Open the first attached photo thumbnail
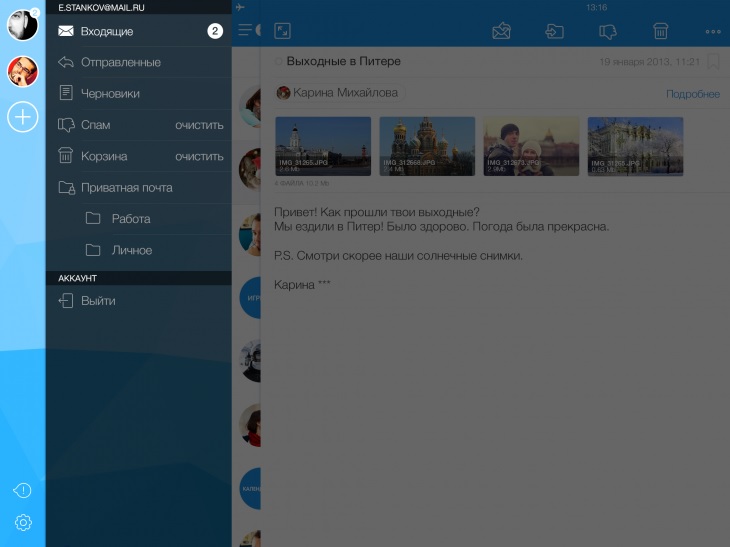The width and height of the screenshot is (730, 547). coord(322,146)
